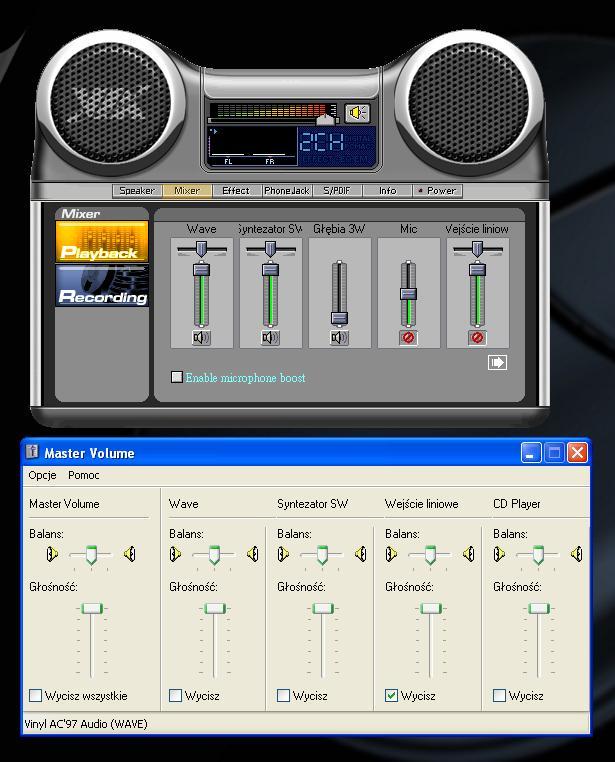Click Wejście liniowe balance left speaker icon
The image size is (615, 762).
[391, 554]
